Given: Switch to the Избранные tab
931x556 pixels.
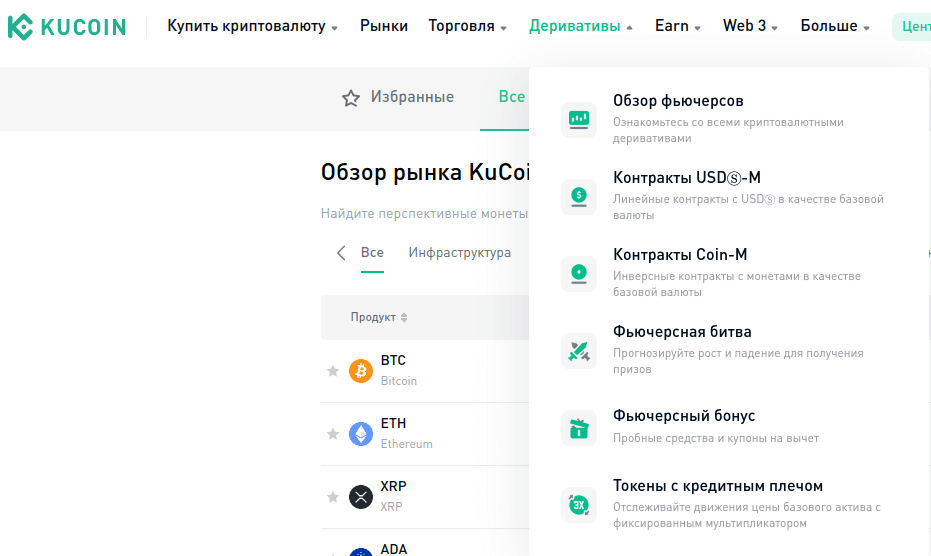Looking at the screenshot, I should pos(398,97).
